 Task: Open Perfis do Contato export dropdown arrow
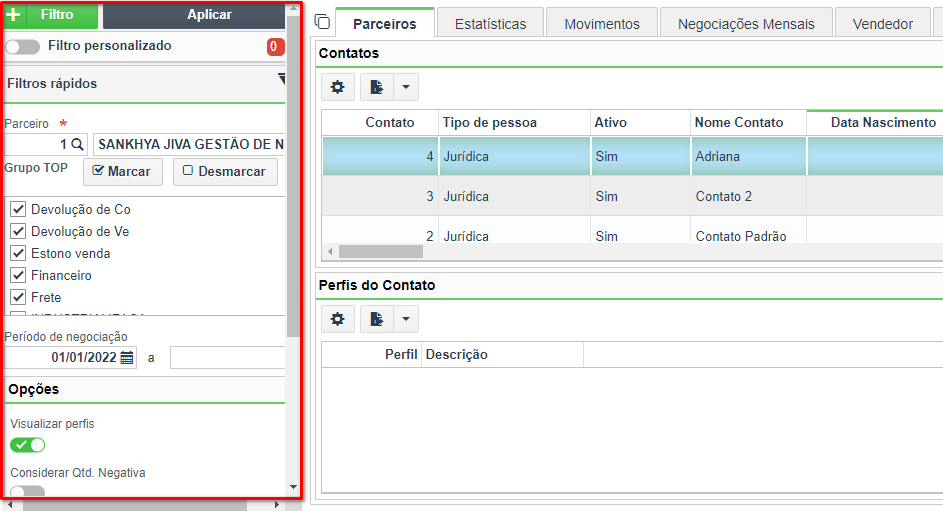pyautogui.click(x=406, y=319)
